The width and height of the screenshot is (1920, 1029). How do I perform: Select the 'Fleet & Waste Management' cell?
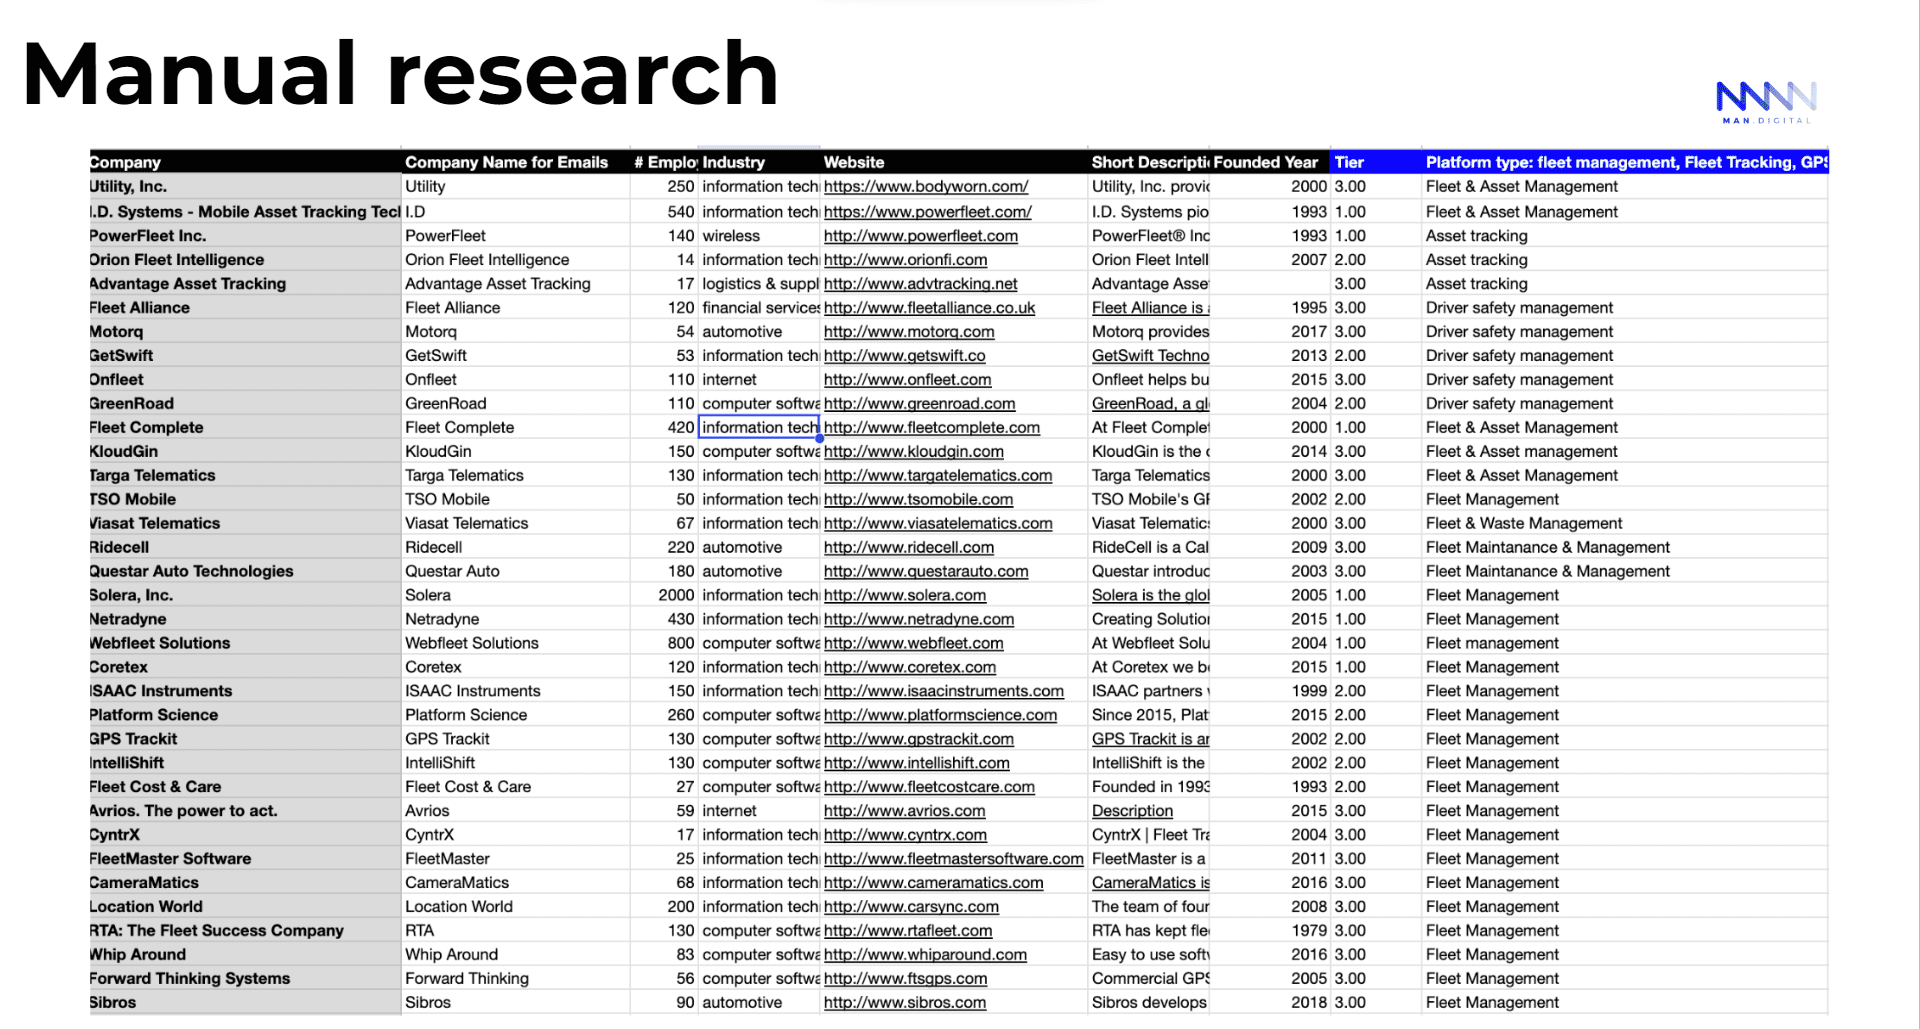click(1625, 524)
